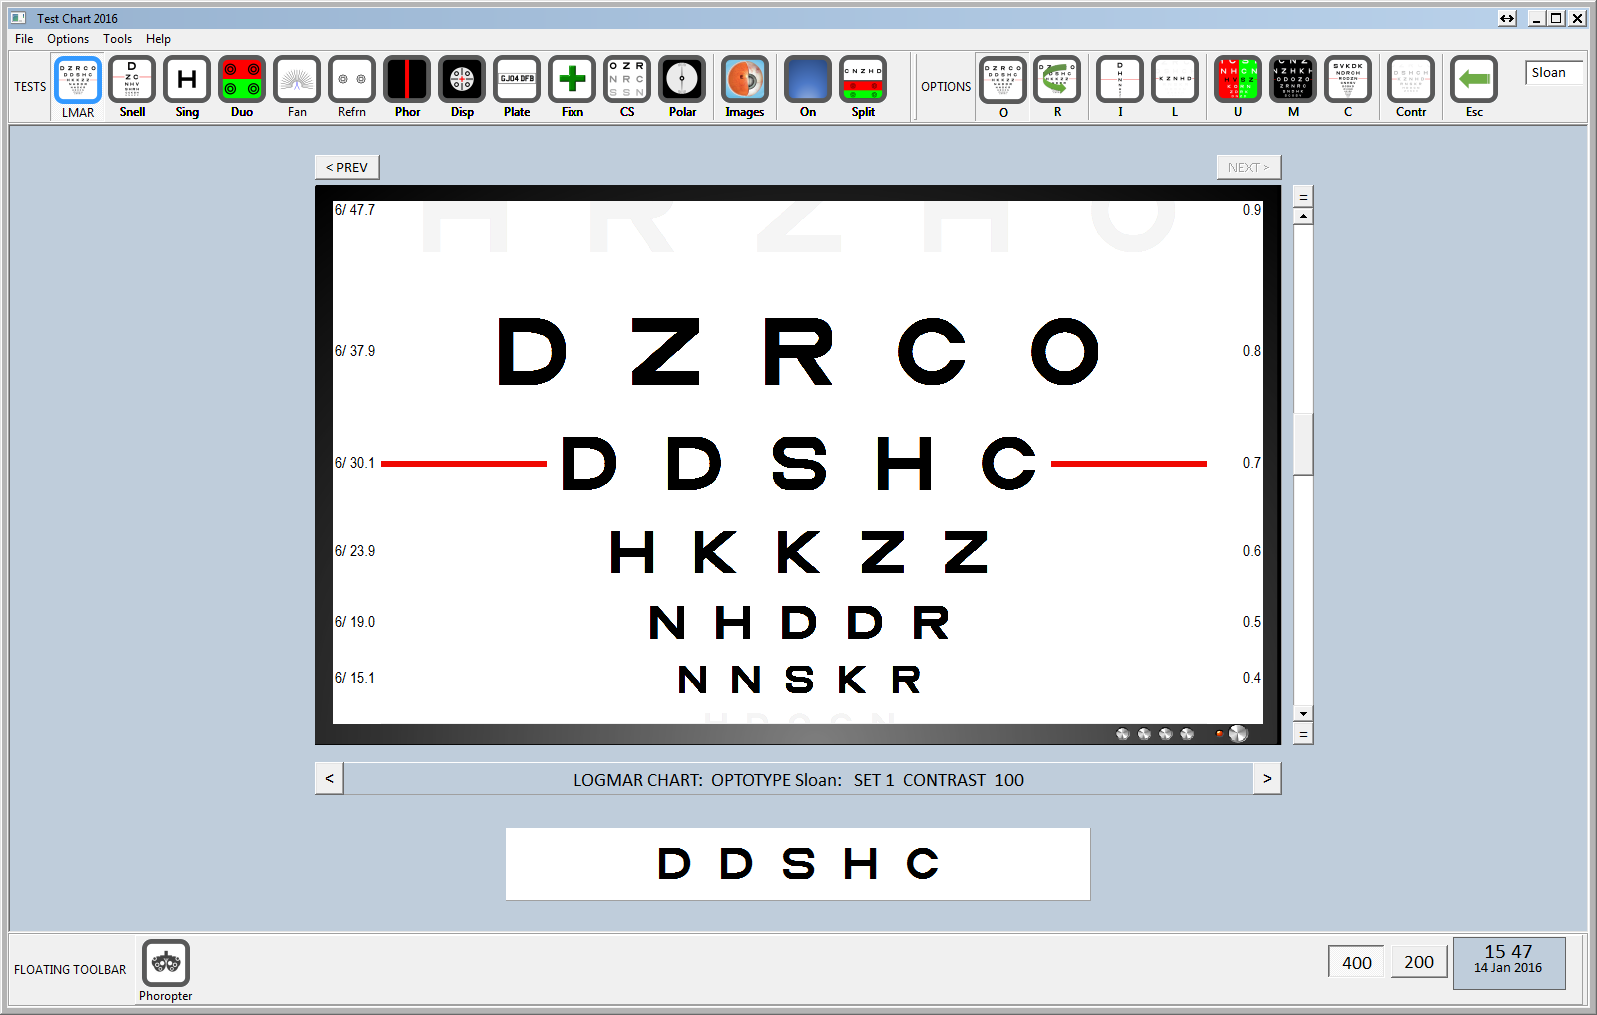Screen dimensions: 1597x1015
Task: Click right arrow beside chart description
Action: [1267, 779]
